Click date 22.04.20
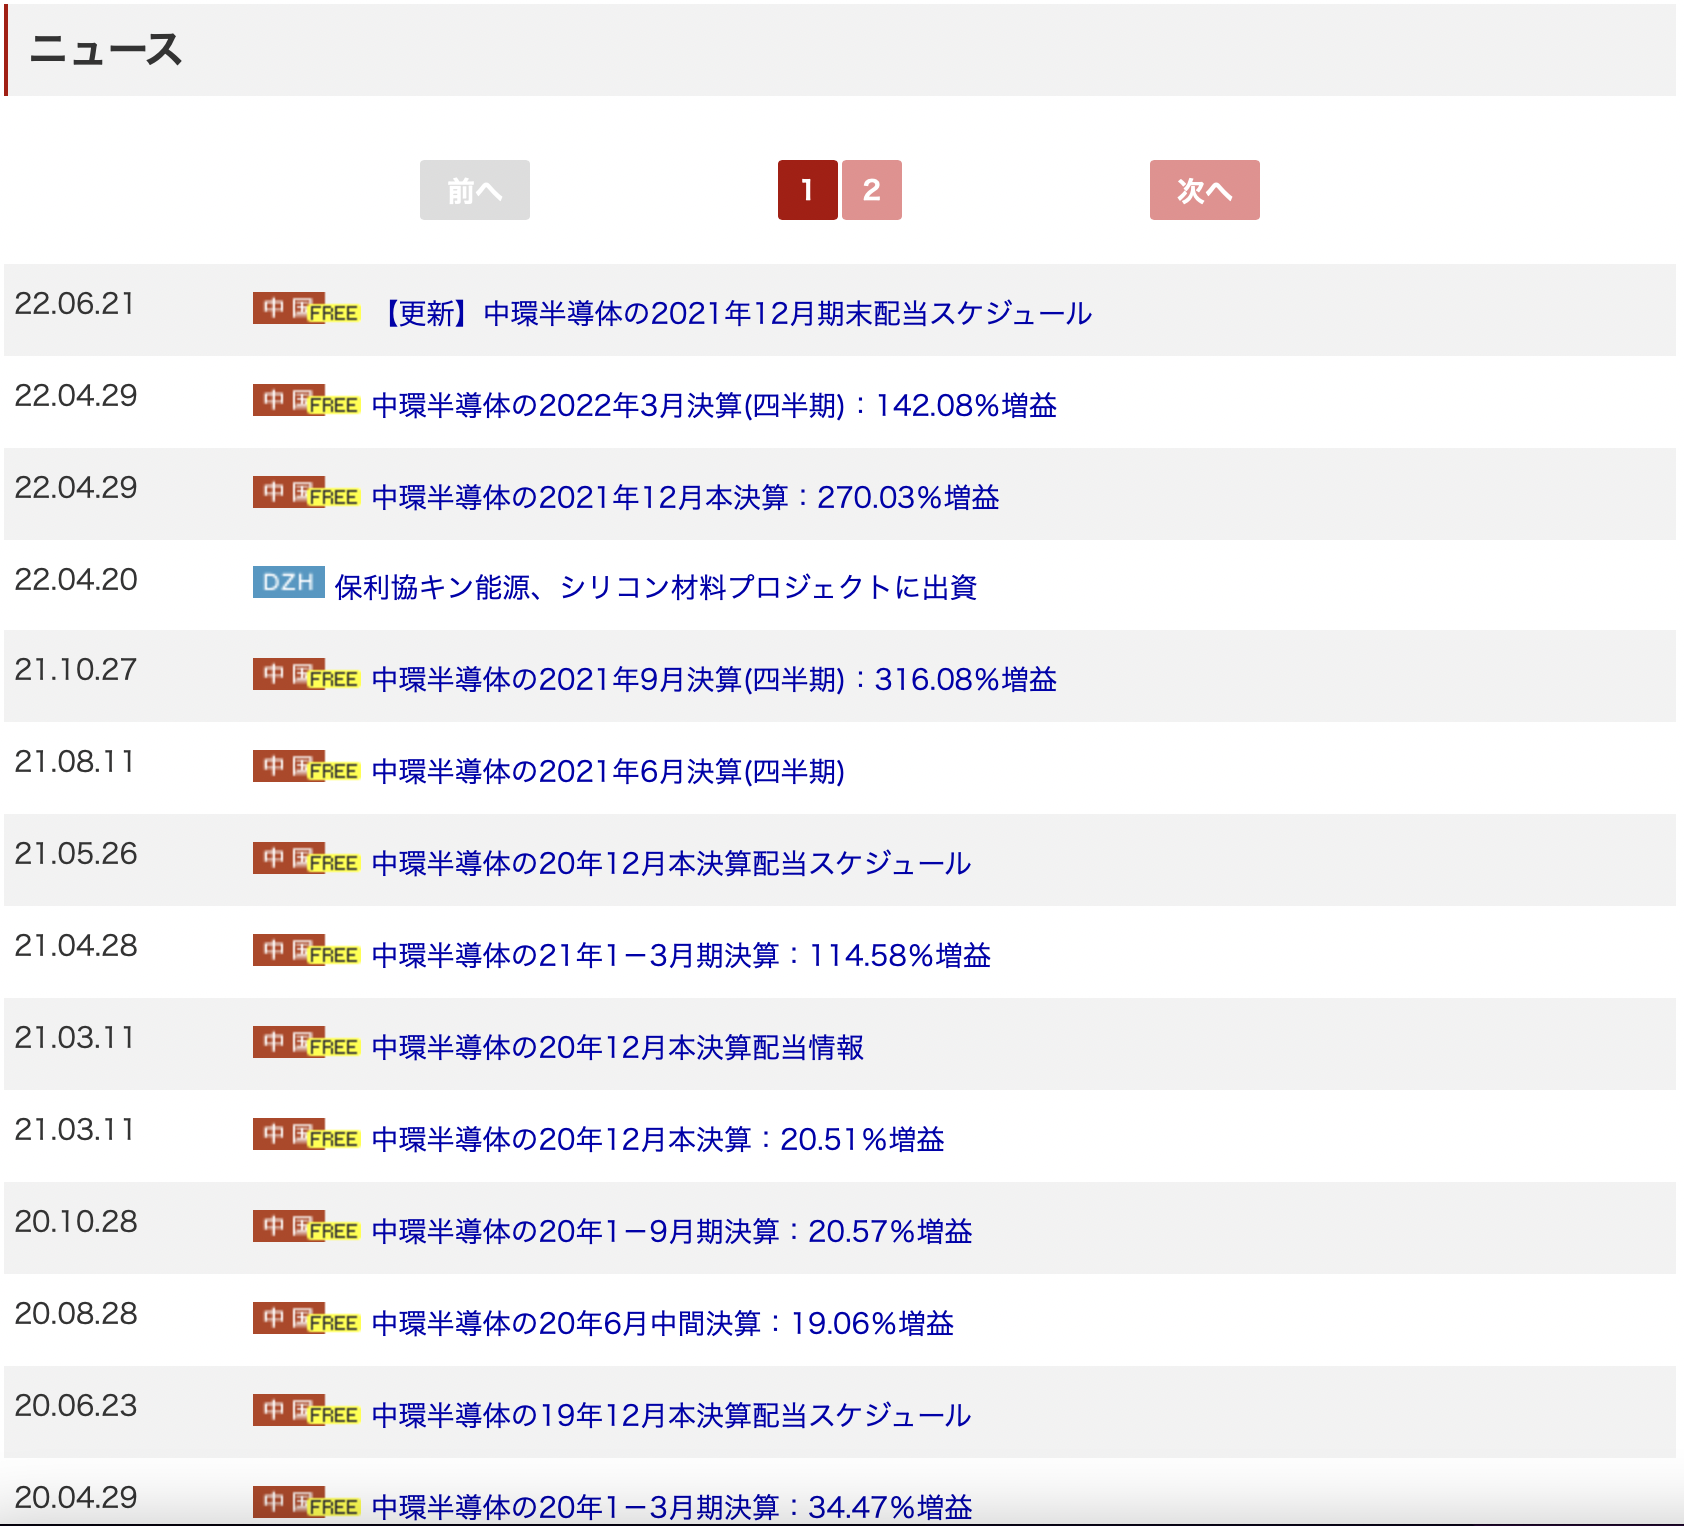1684x1526 pixels. pos(76,580)
